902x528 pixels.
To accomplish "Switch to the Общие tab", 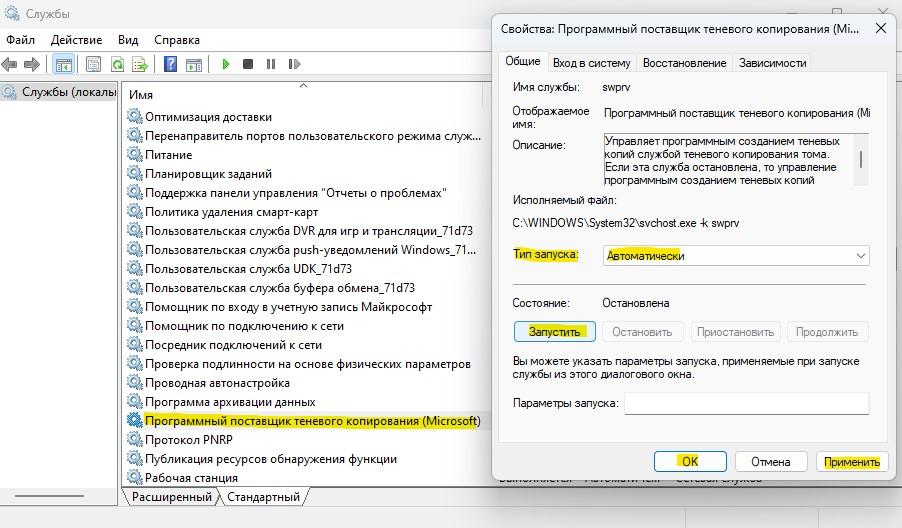I will tap(522, 61).
